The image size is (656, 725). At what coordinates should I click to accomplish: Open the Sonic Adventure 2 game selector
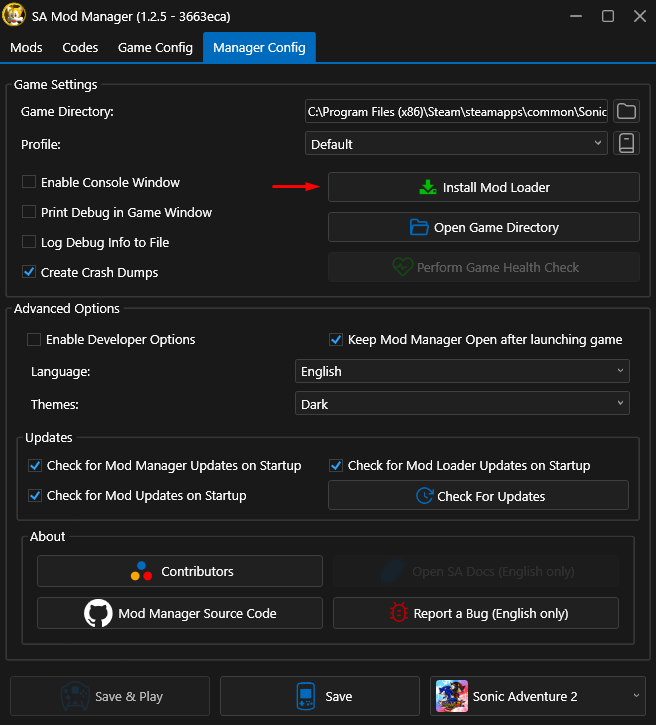[538, 696]
